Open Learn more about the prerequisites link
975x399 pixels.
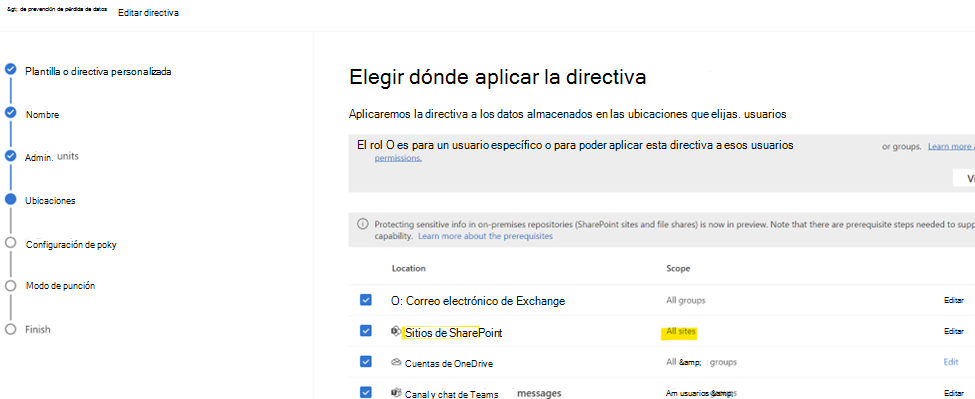point(485,237)
